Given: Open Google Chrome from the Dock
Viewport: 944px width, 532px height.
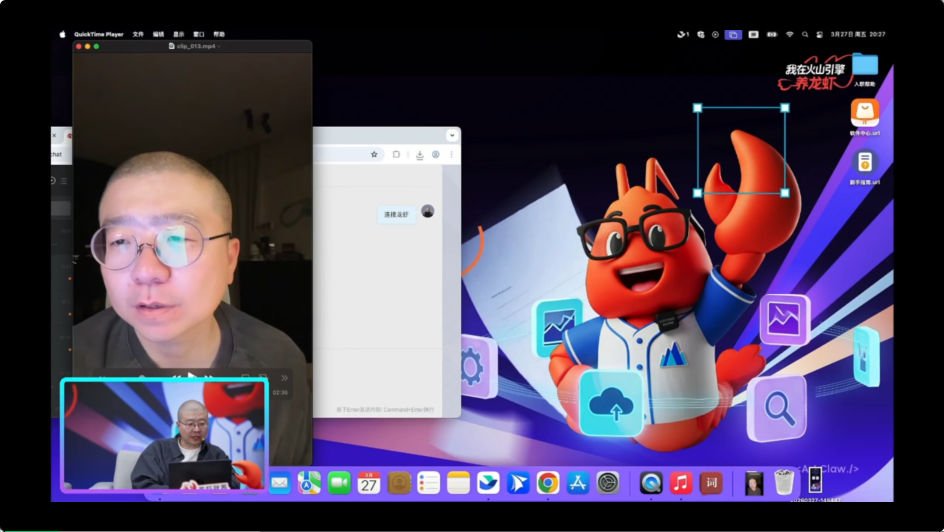Looking at the screenshot, I should [547, 483].
